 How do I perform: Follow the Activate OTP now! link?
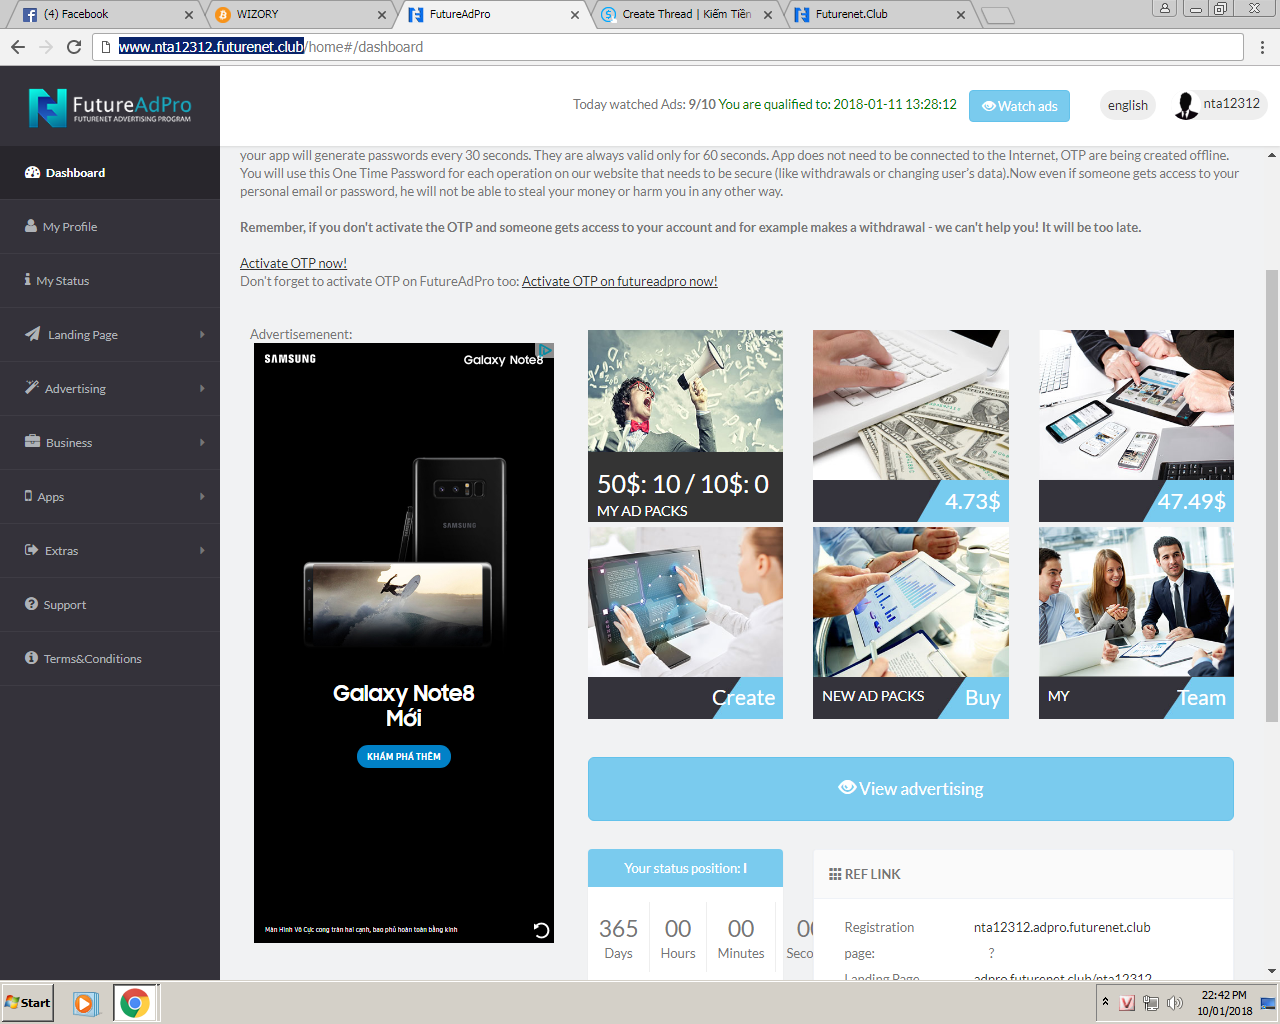click(x=293, y=263)
